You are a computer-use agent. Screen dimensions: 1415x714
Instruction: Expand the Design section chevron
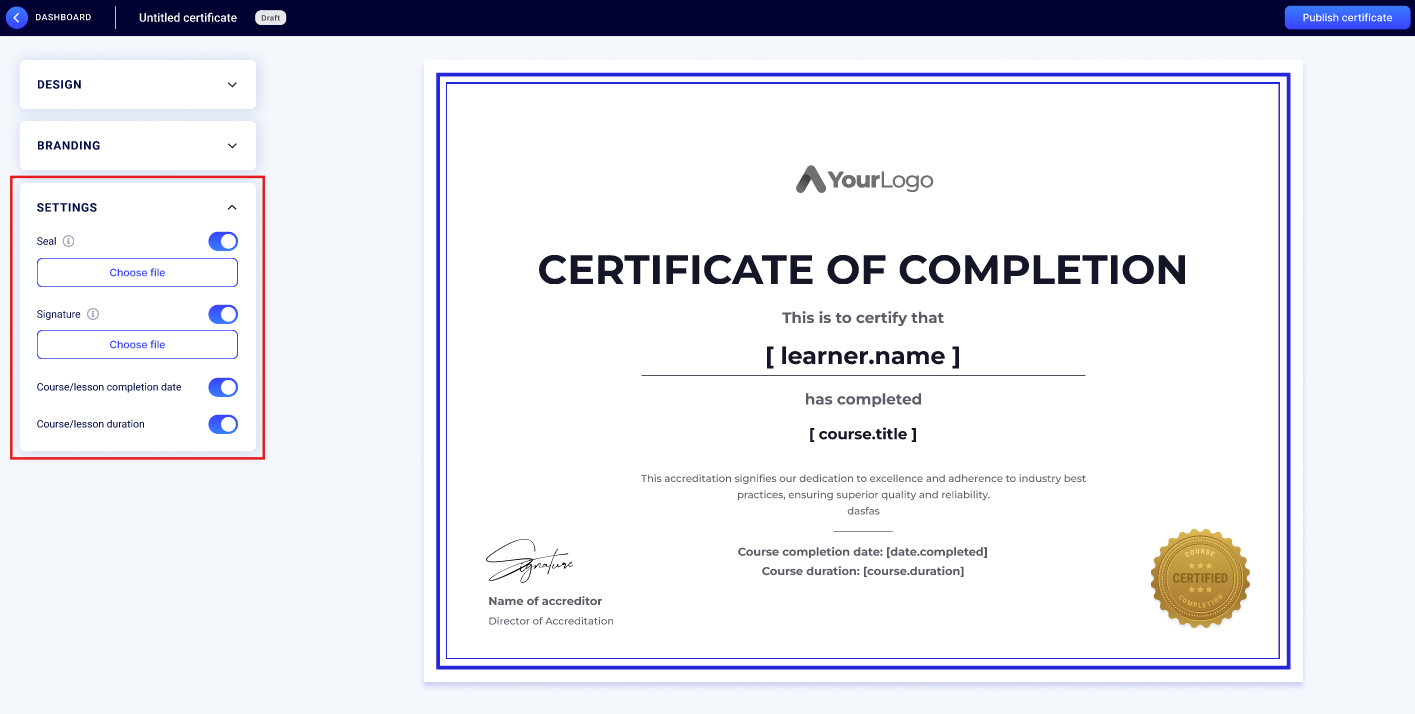tap(232, 85)
